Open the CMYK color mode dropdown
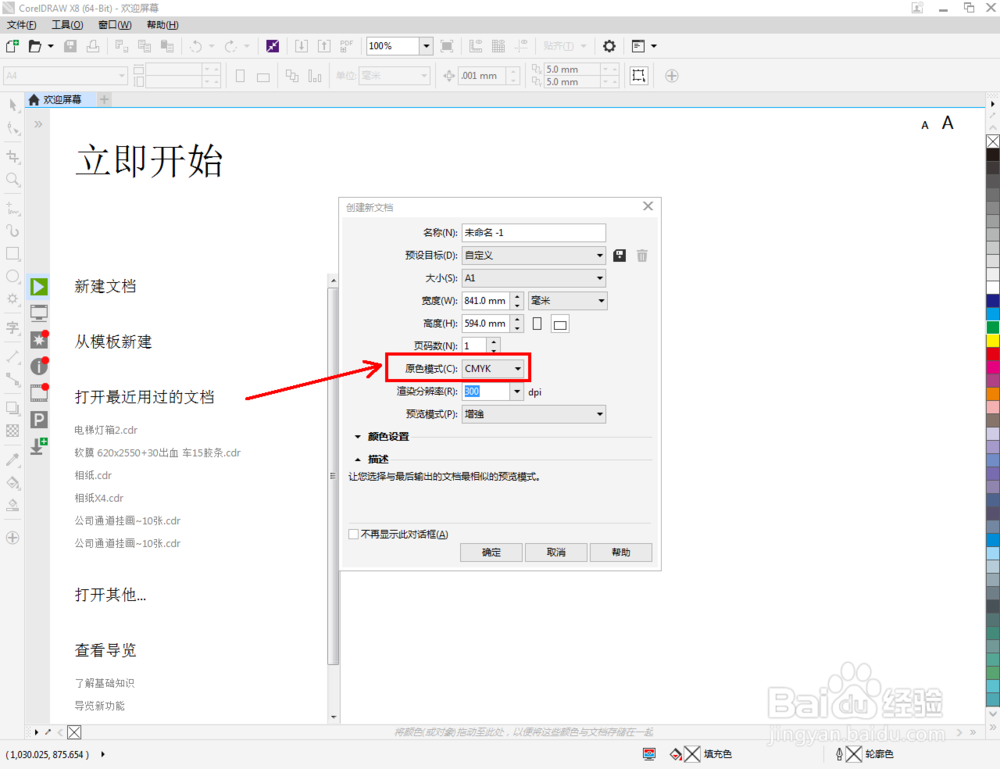This screenshot has height=769, width=1000. click(493, 369)
